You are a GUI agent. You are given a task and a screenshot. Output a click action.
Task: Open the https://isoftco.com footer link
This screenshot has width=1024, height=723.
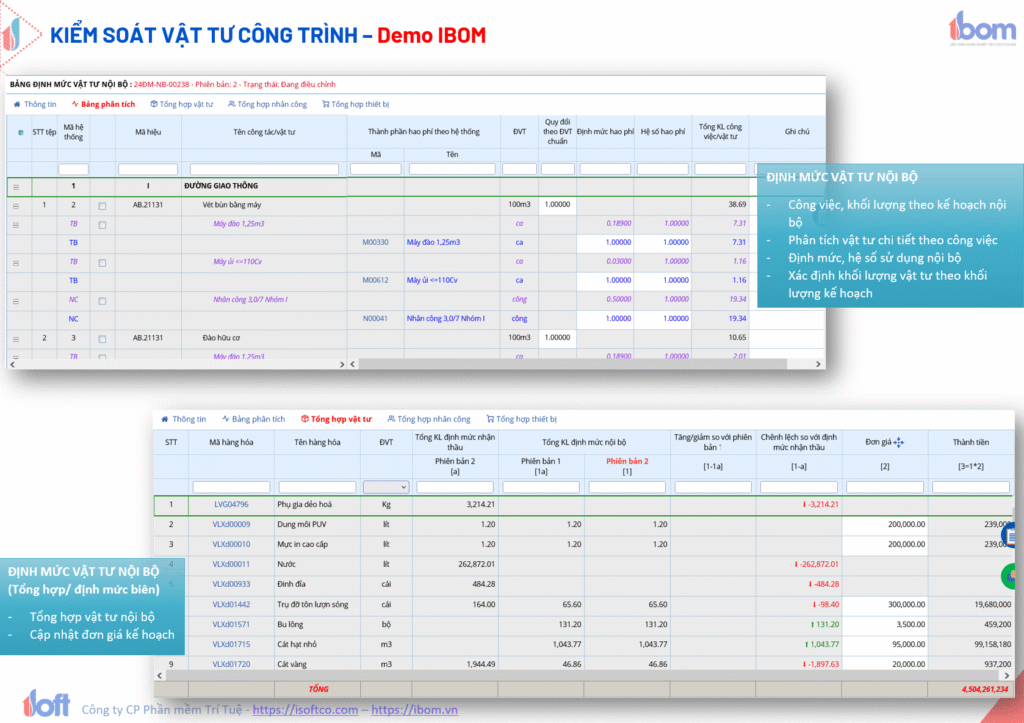coord(304,710)
